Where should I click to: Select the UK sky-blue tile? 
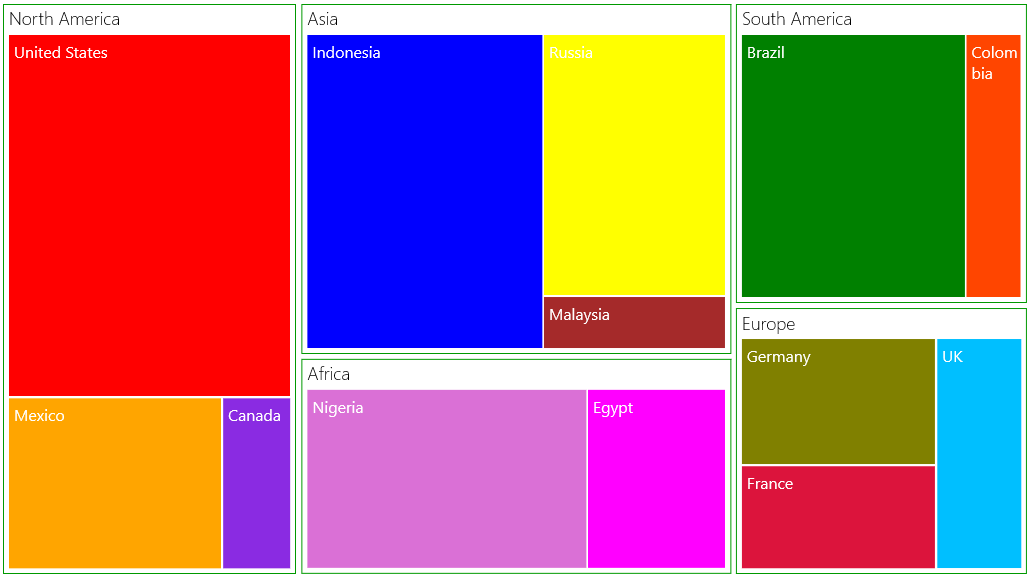coord(979,453)
